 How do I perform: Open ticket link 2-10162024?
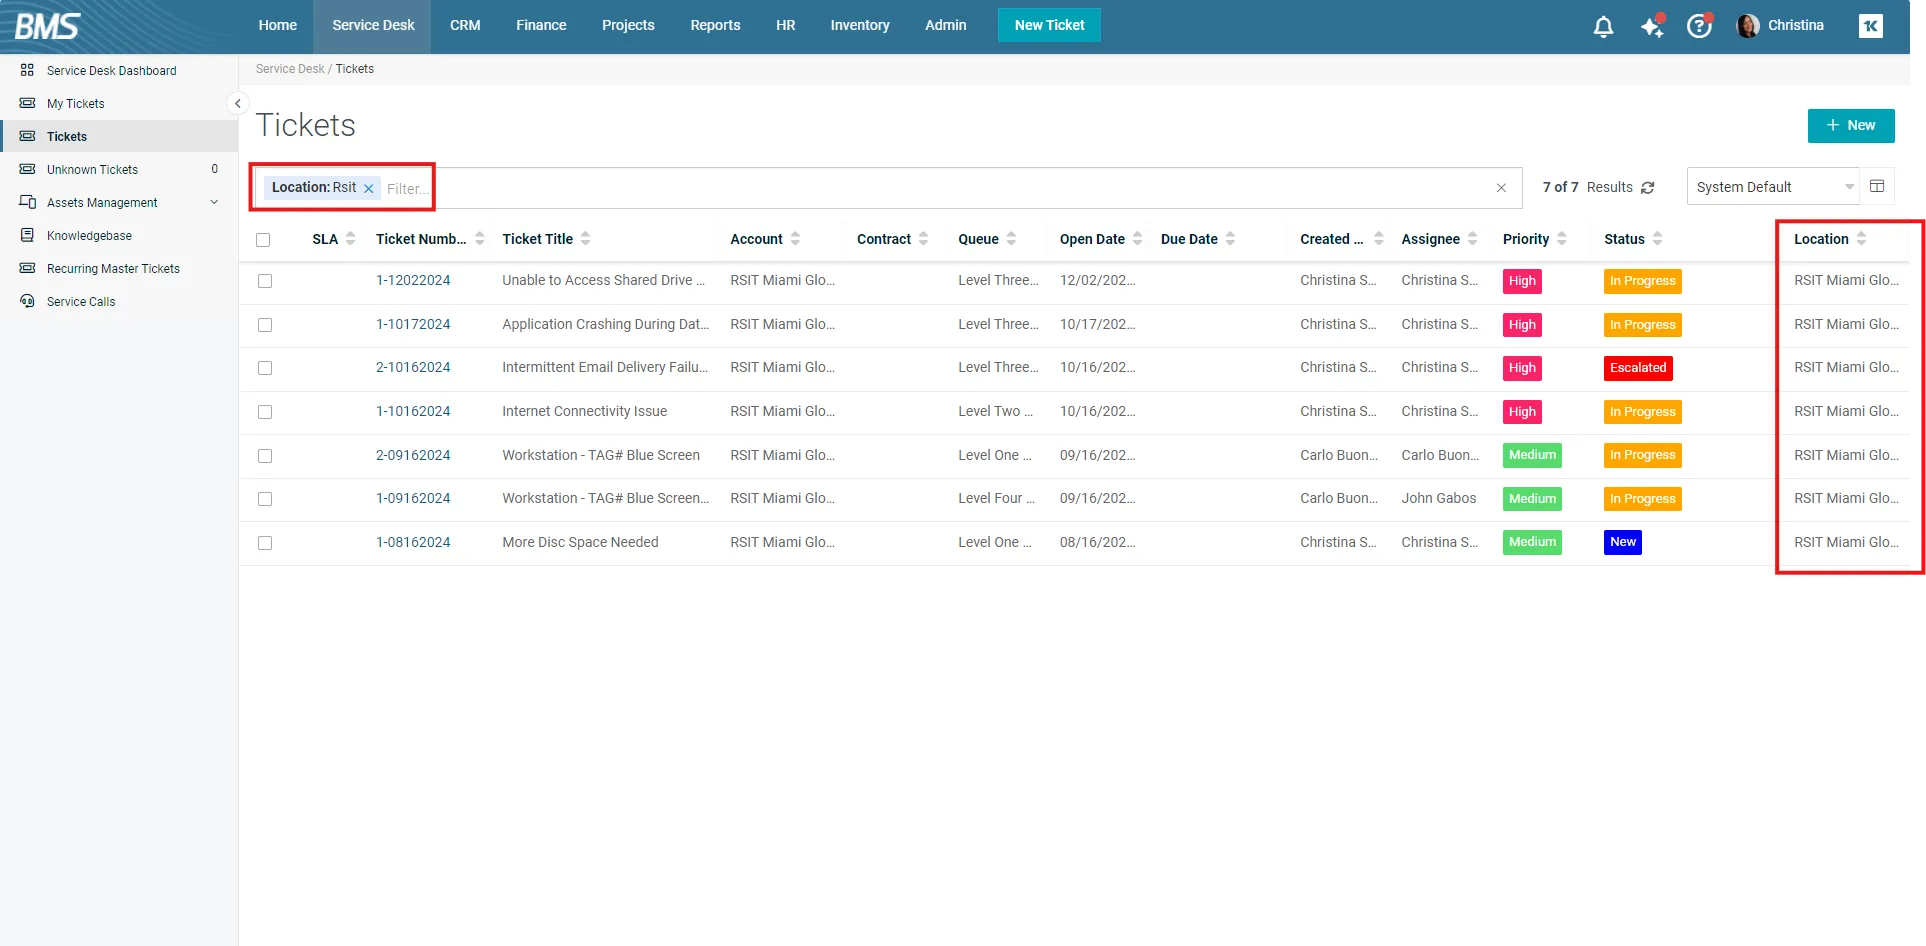point(413,368)
